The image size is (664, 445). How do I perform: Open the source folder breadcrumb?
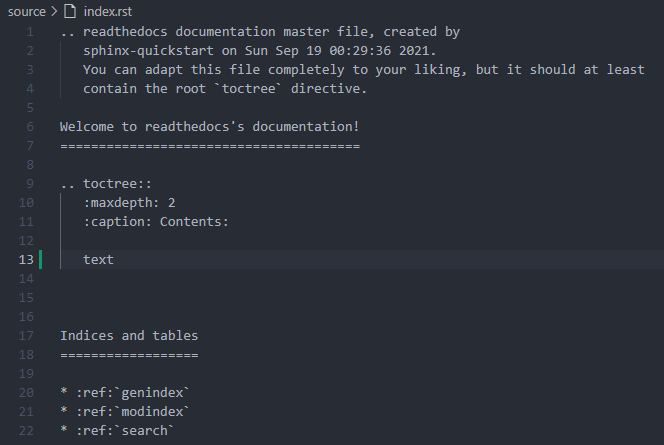point(26,11)
